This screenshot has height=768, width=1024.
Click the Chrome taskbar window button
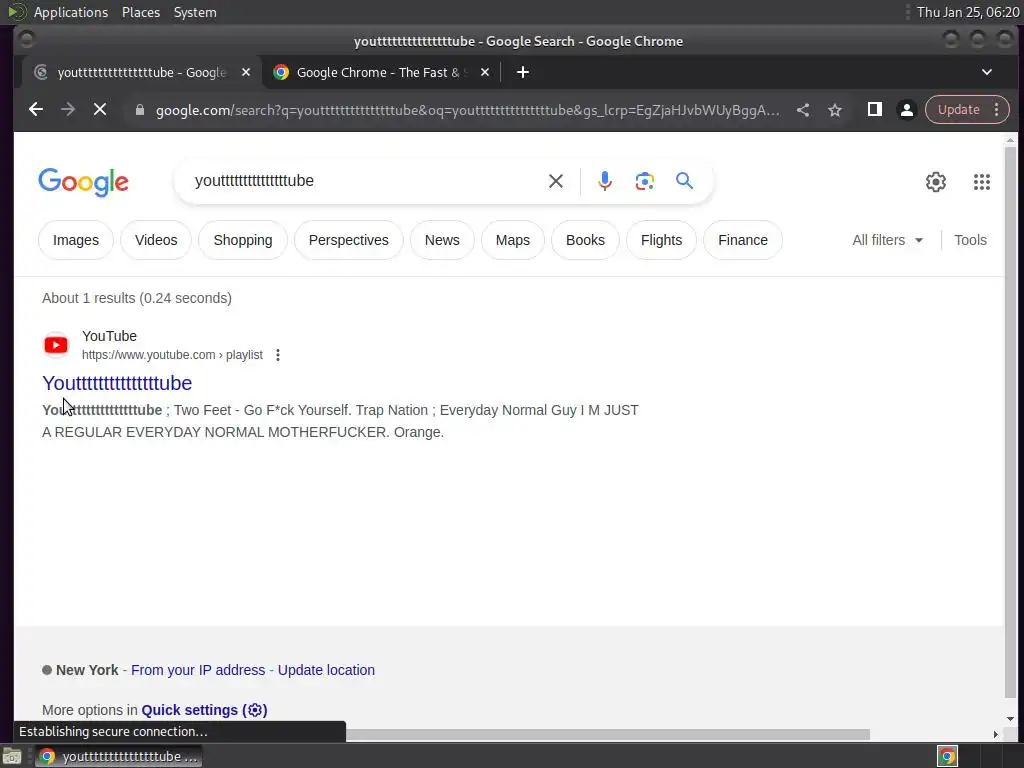point(118,756)
